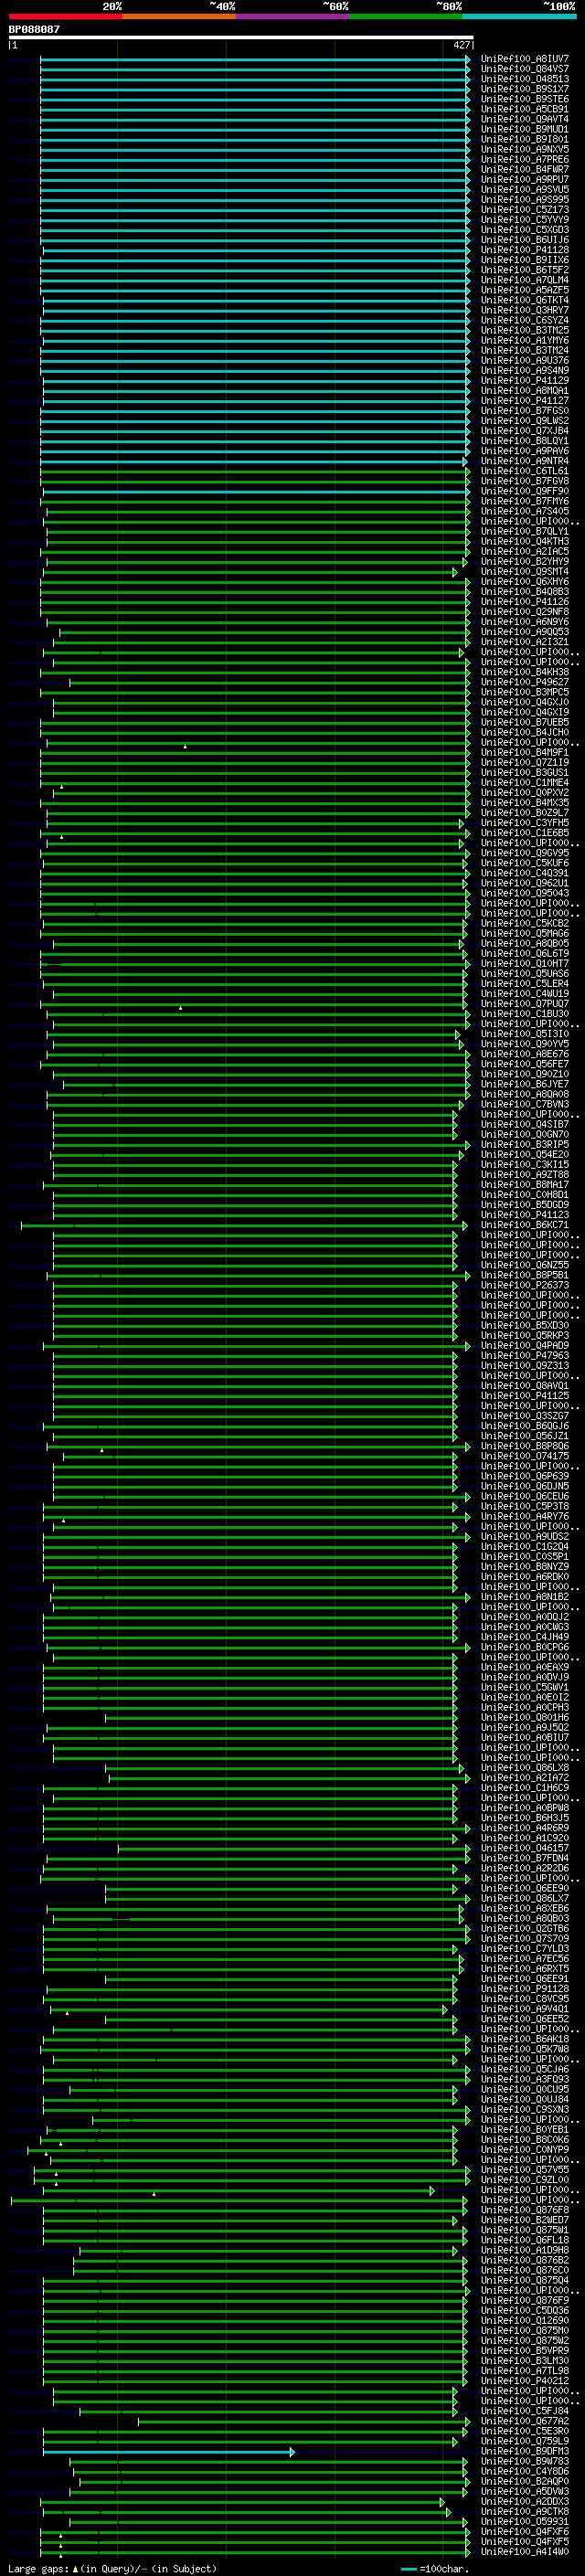The image size is (585, 2576).
Task: Select the UniRef100_C1MME4 label
Action: (x=524, y=782)
